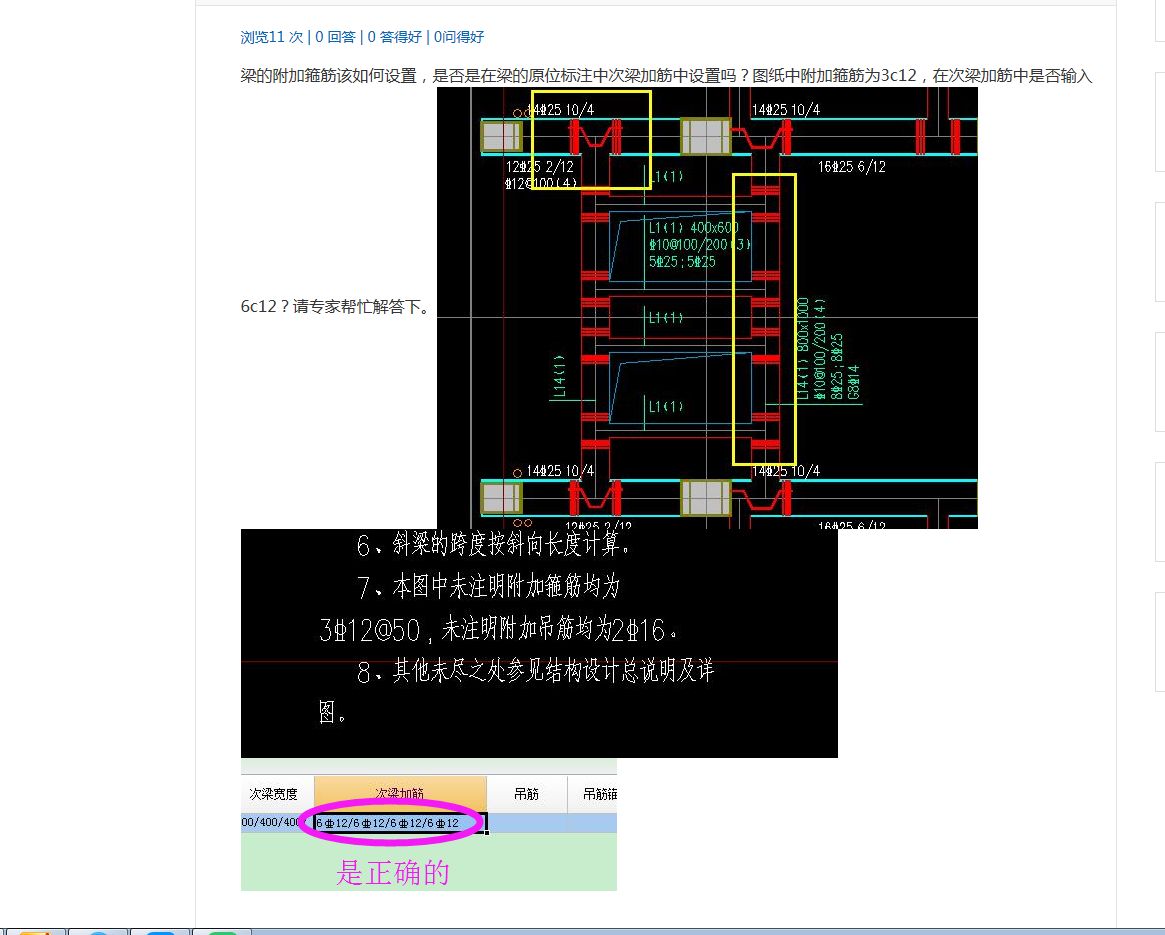Click the 0问得好 link
Image resolution: width=1165 pixels, height=935 pixels.
point(458,37)
